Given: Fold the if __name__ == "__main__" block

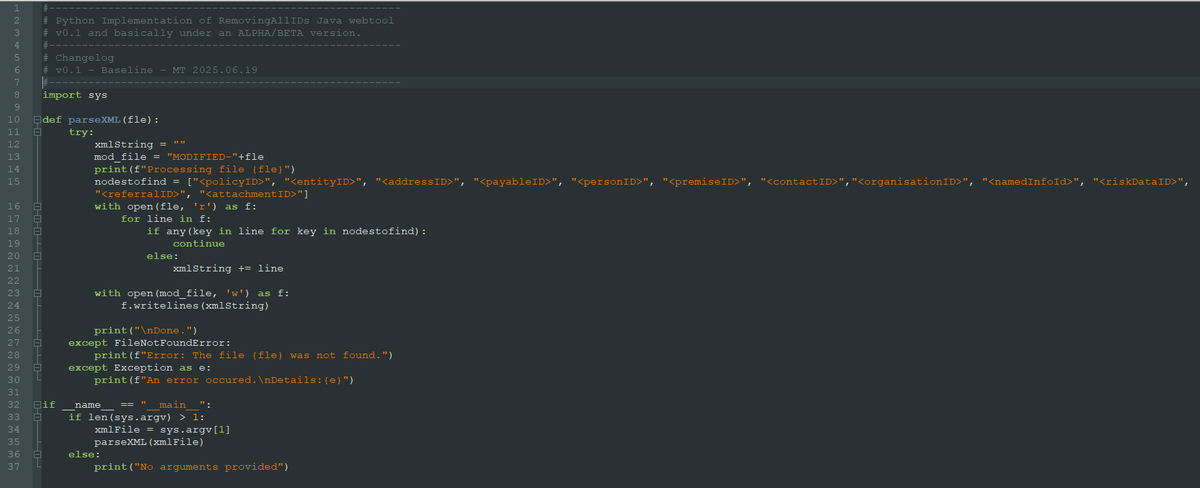Looking at the screenshot, I should 37,405.
